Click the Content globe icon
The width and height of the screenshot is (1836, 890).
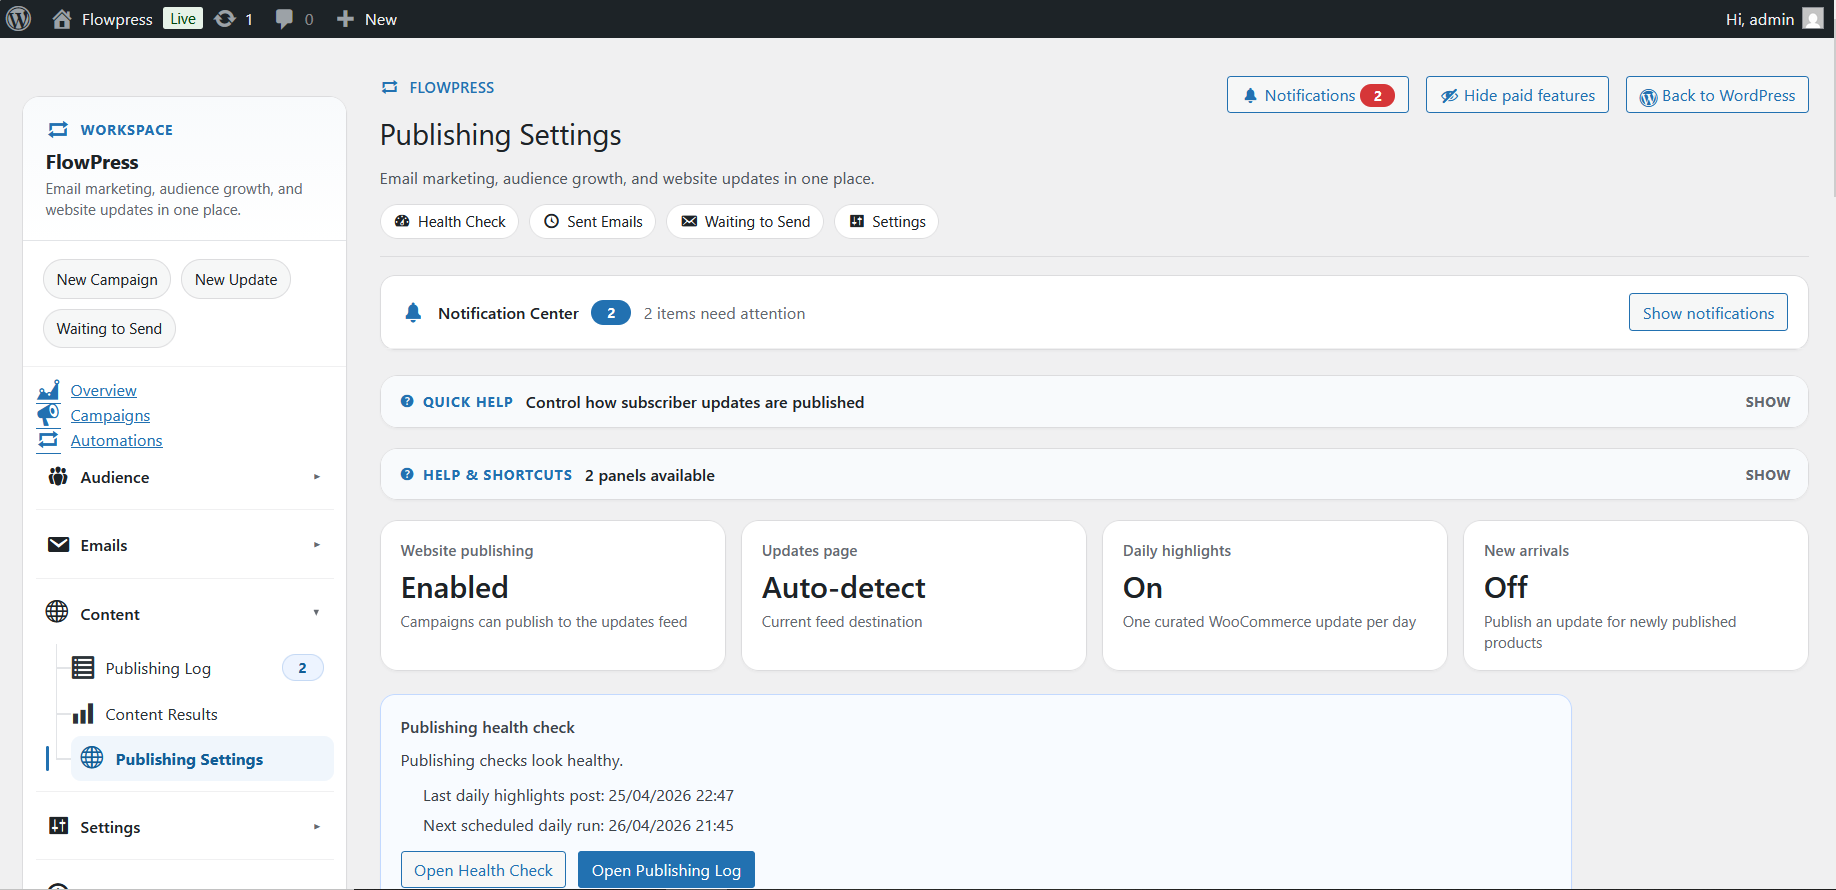pyautogui.click(x=57, y=612)
